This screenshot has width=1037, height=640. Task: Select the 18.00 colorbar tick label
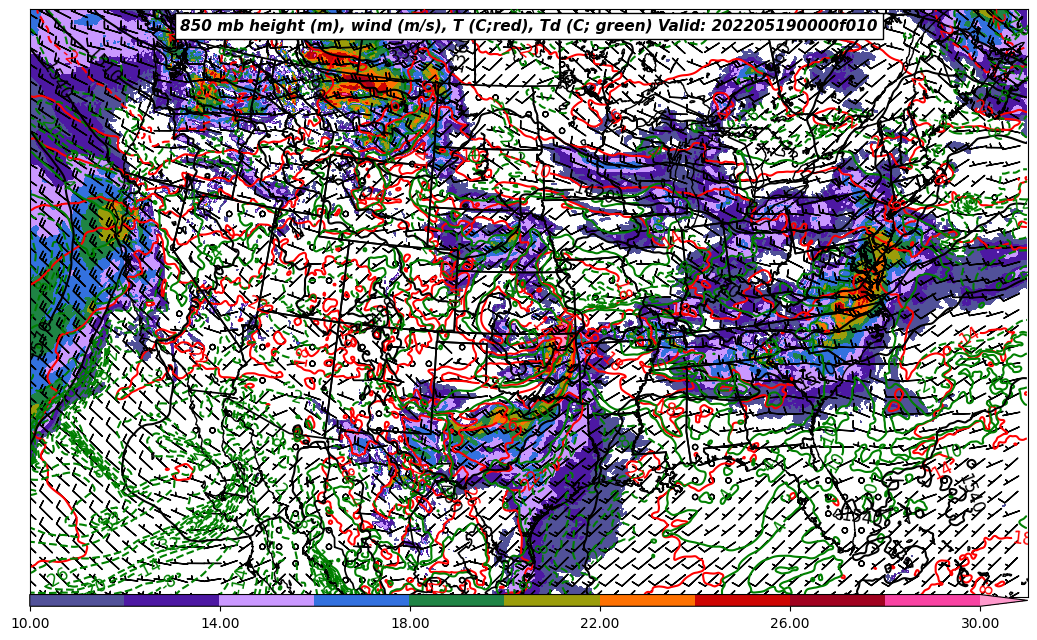[x=410, y=623]
